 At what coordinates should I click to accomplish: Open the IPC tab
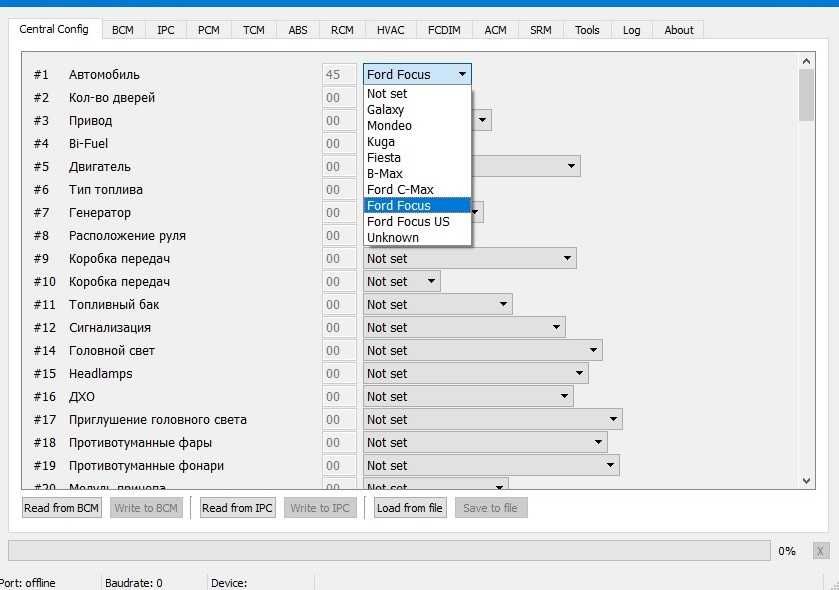click(x=166, y=30)
